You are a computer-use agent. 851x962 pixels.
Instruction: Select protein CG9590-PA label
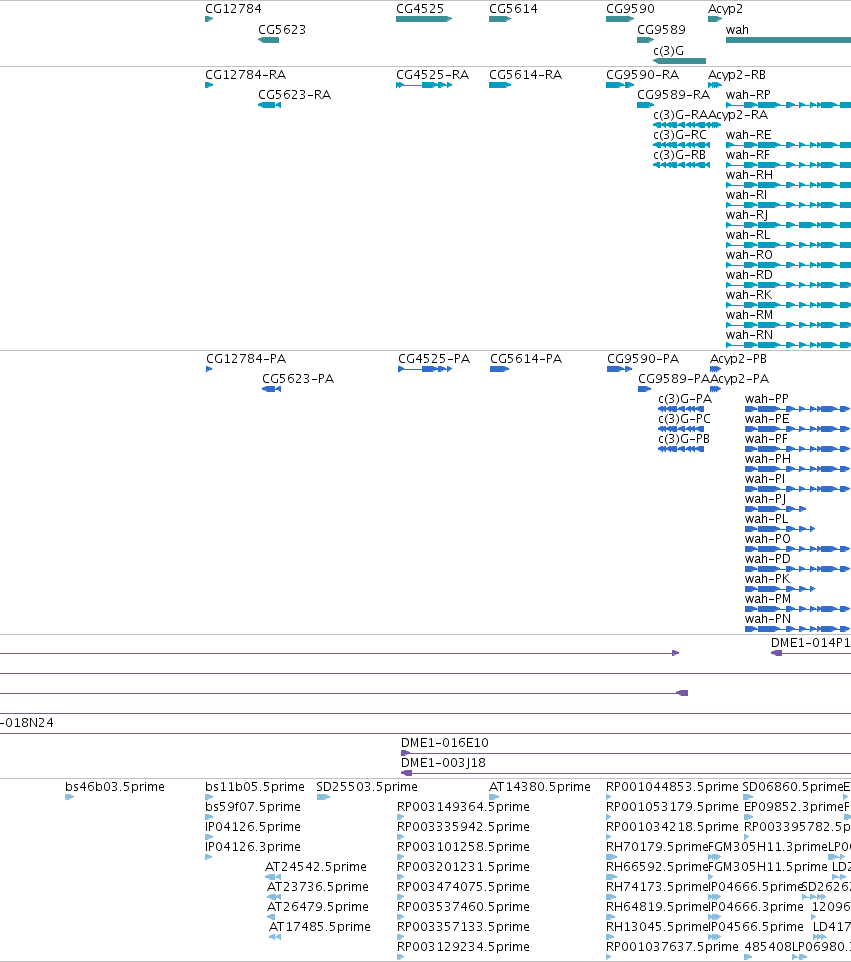[x=643, y=358]
